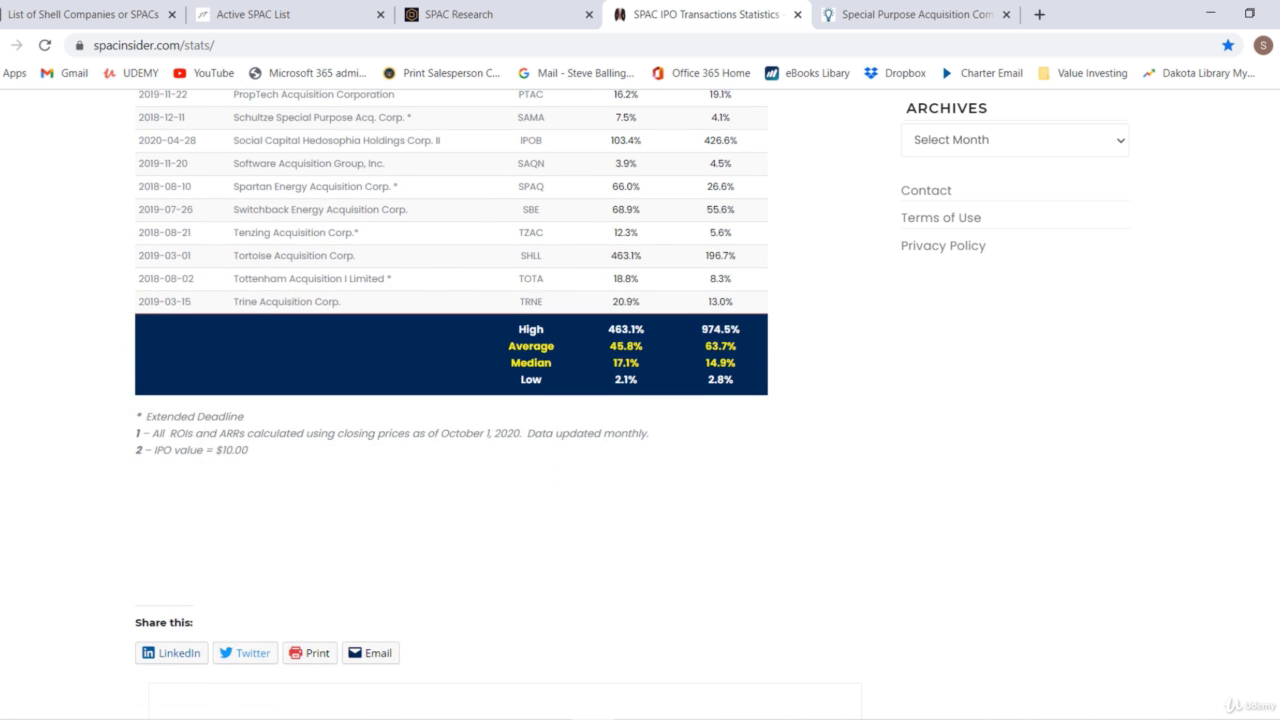Click the address bar URL field

pos(640,45)
